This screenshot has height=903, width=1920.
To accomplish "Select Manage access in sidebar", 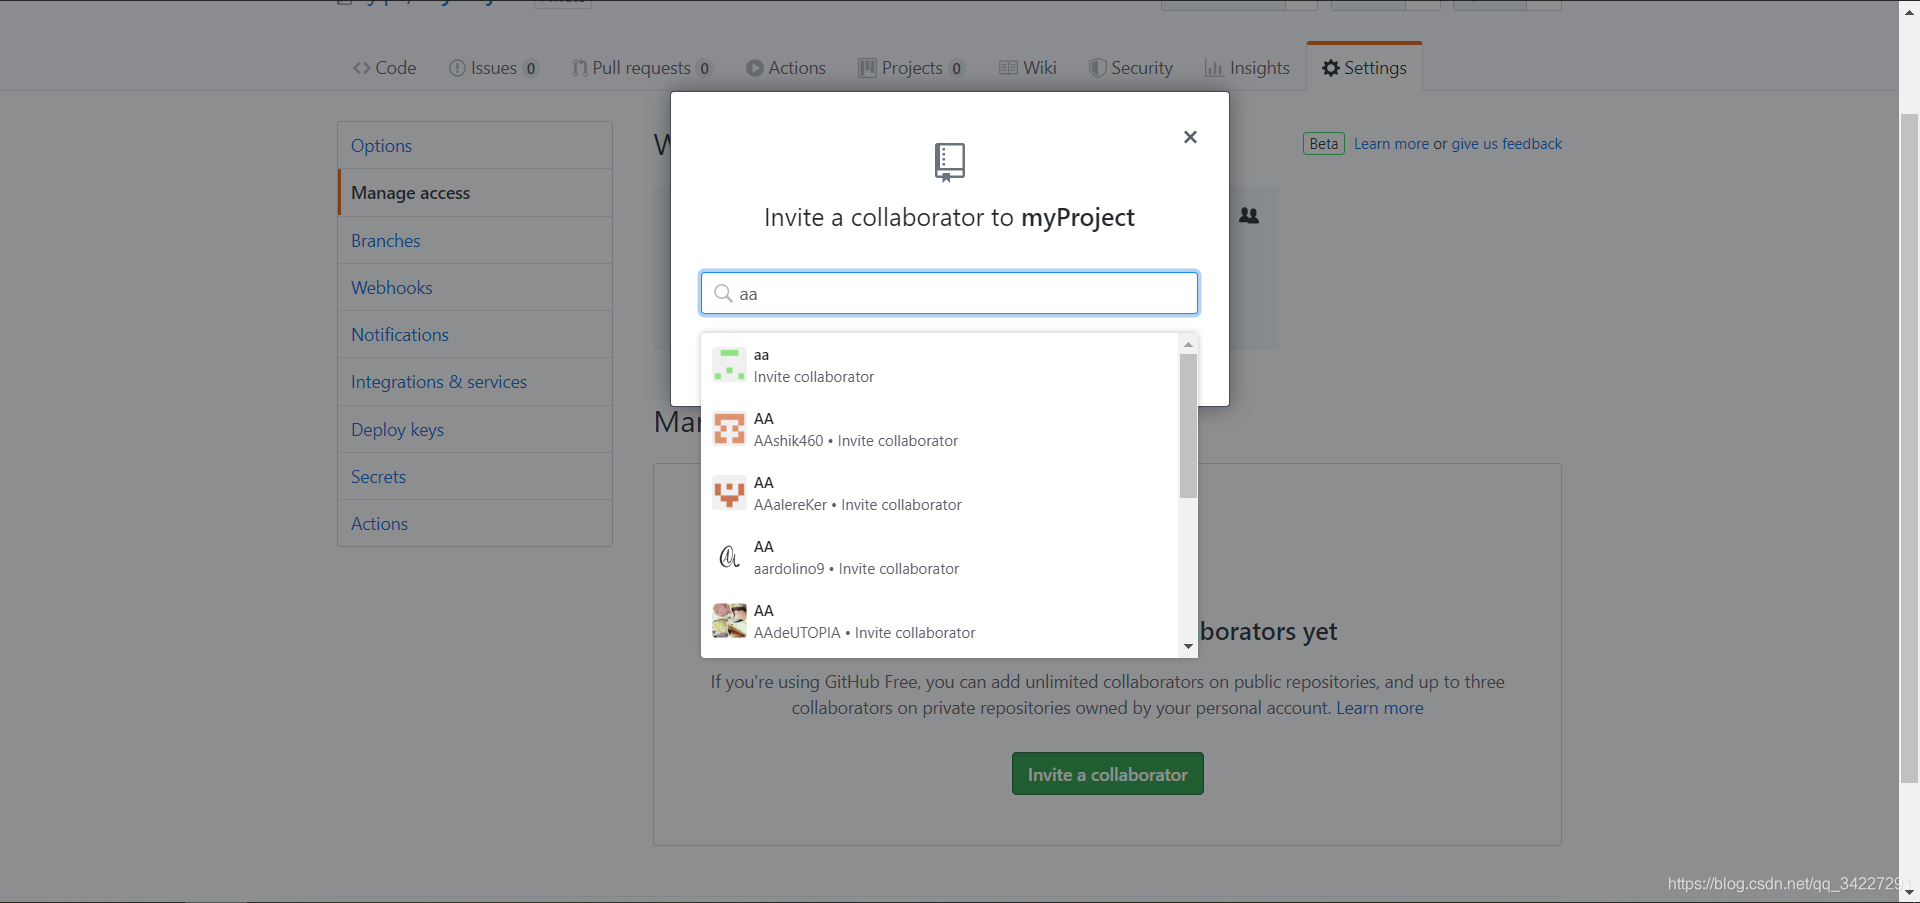I will pos(475,193).
